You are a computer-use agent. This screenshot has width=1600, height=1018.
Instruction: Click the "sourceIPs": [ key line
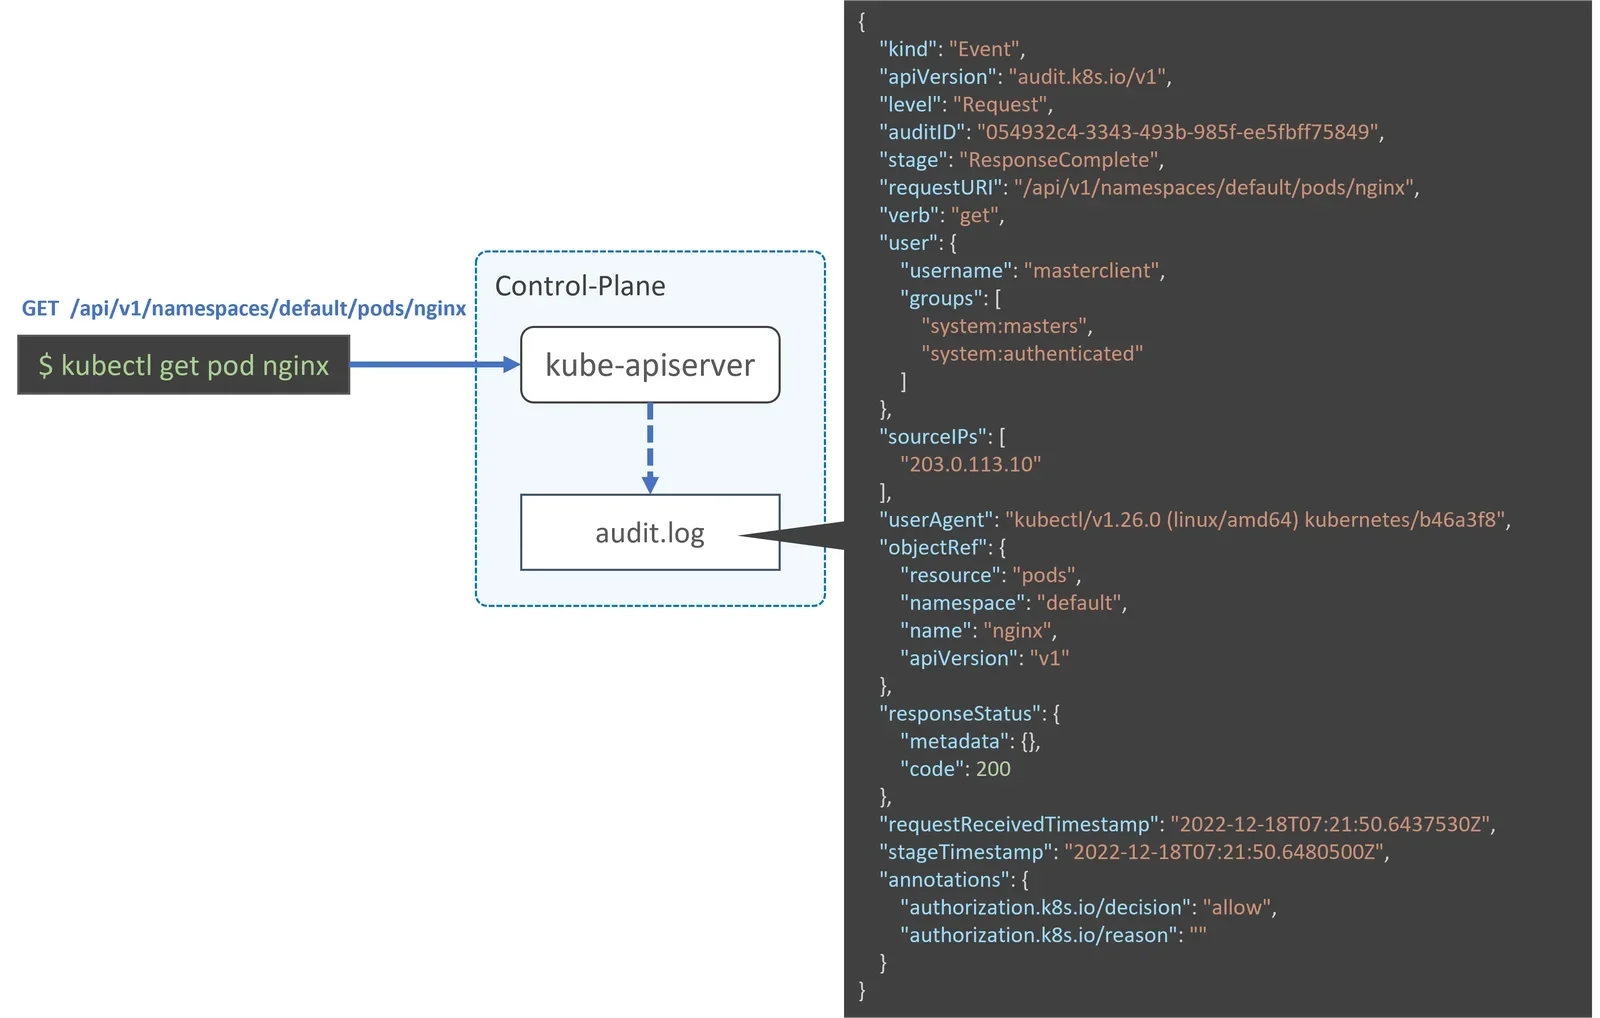(x=942, y=437)
